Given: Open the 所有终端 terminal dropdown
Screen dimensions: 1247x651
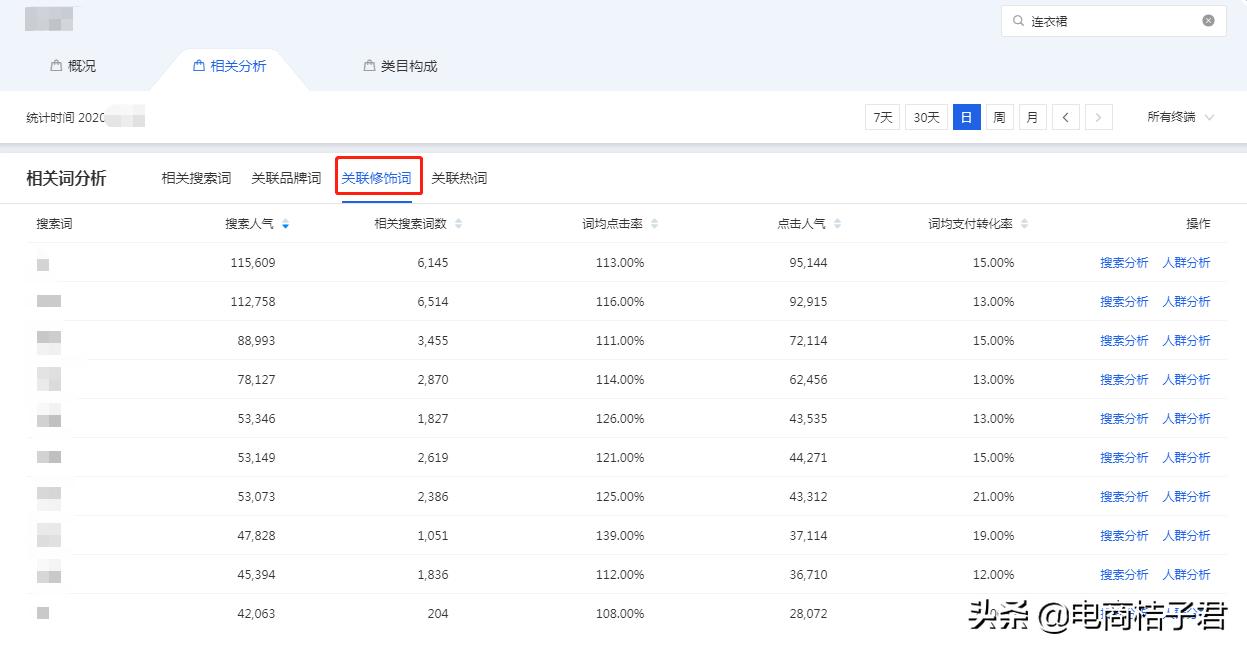Looking at the screenshot, I should pos(1181,117).
